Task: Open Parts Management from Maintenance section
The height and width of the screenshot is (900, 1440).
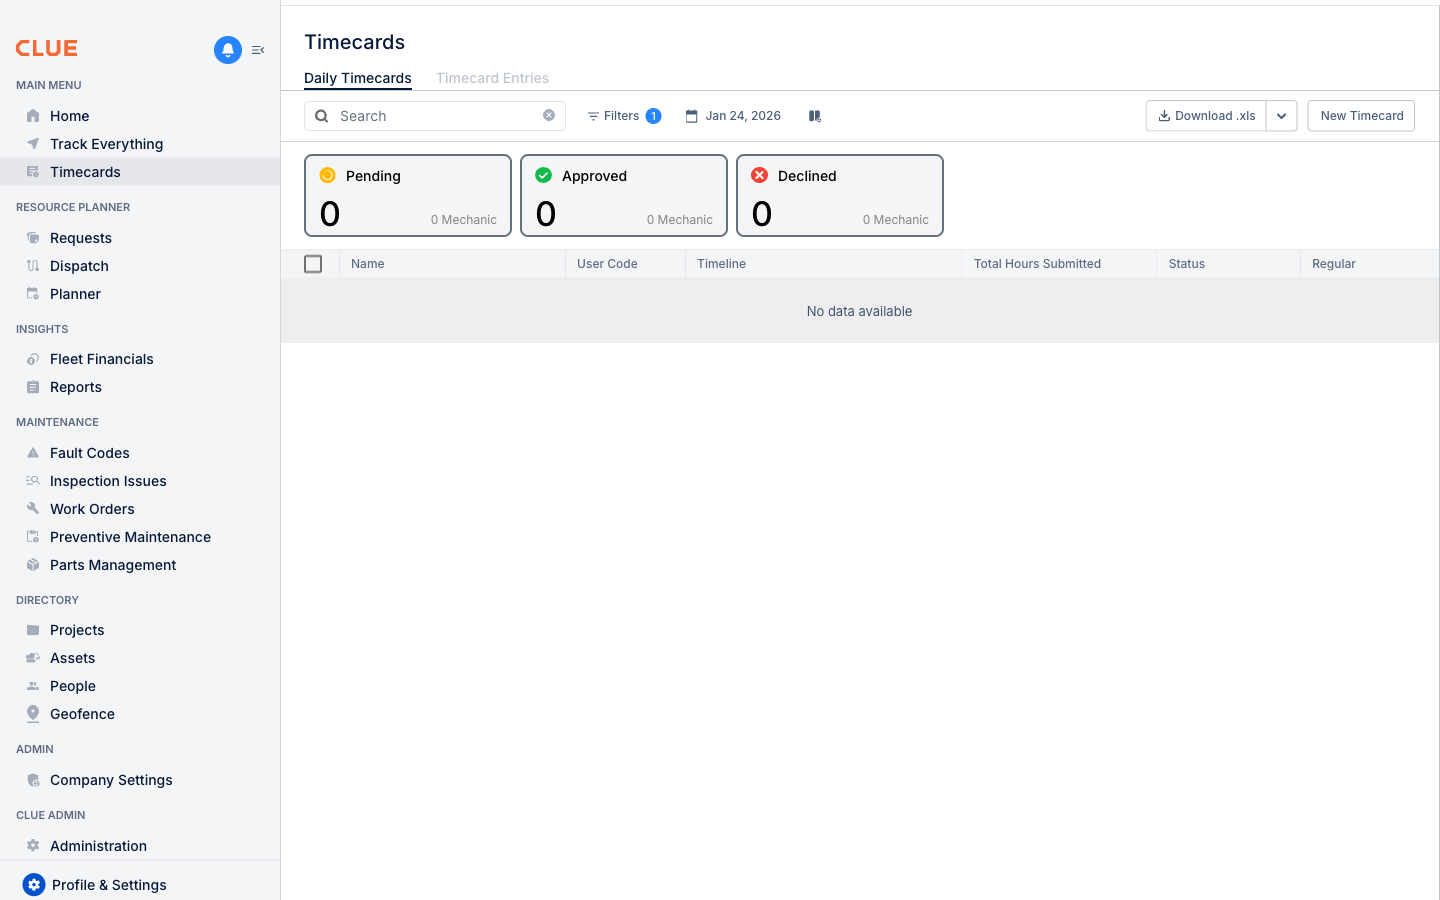Action: click(113, 565)
